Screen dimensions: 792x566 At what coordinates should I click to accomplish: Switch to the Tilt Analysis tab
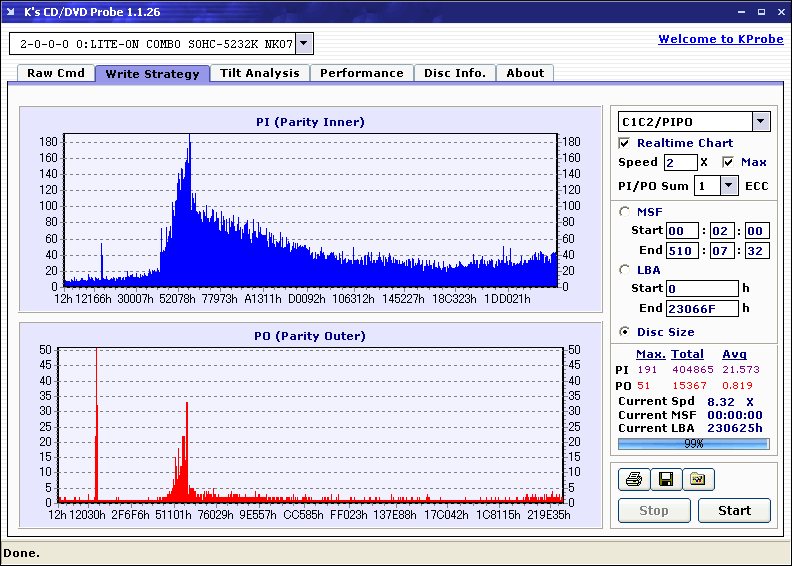click(x=259, y=73)
